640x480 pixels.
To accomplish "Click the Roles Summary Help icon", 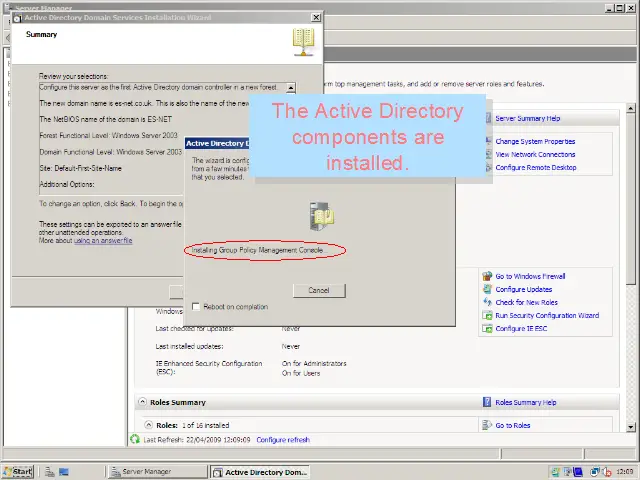I will [487, 402].
